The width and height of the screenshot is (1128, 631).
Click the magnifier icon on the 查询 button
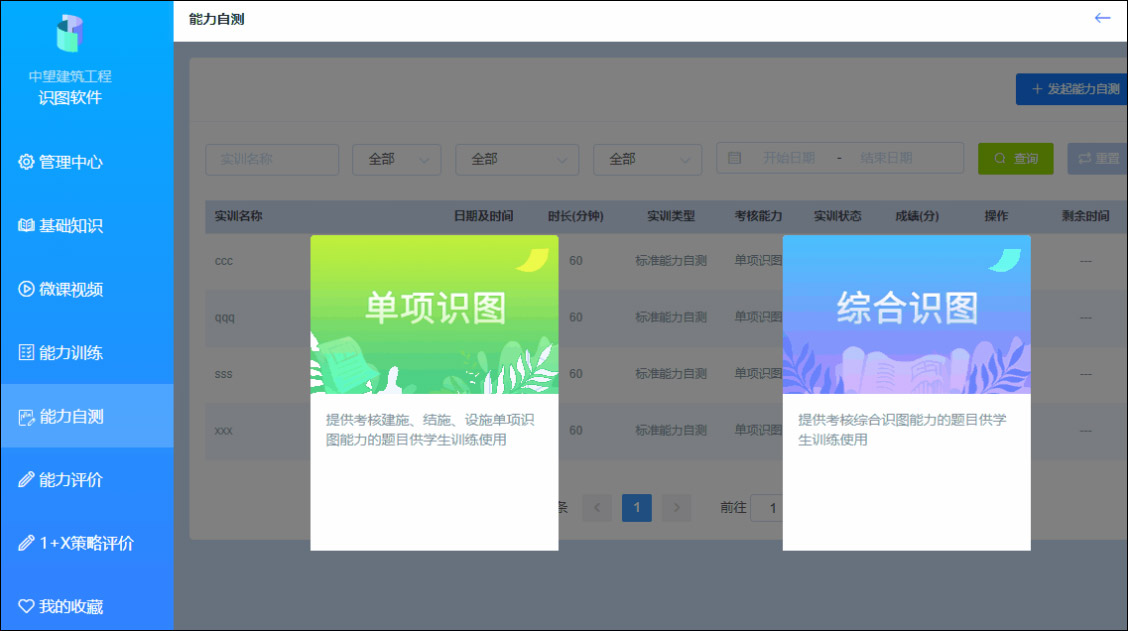tap(997, 158)
